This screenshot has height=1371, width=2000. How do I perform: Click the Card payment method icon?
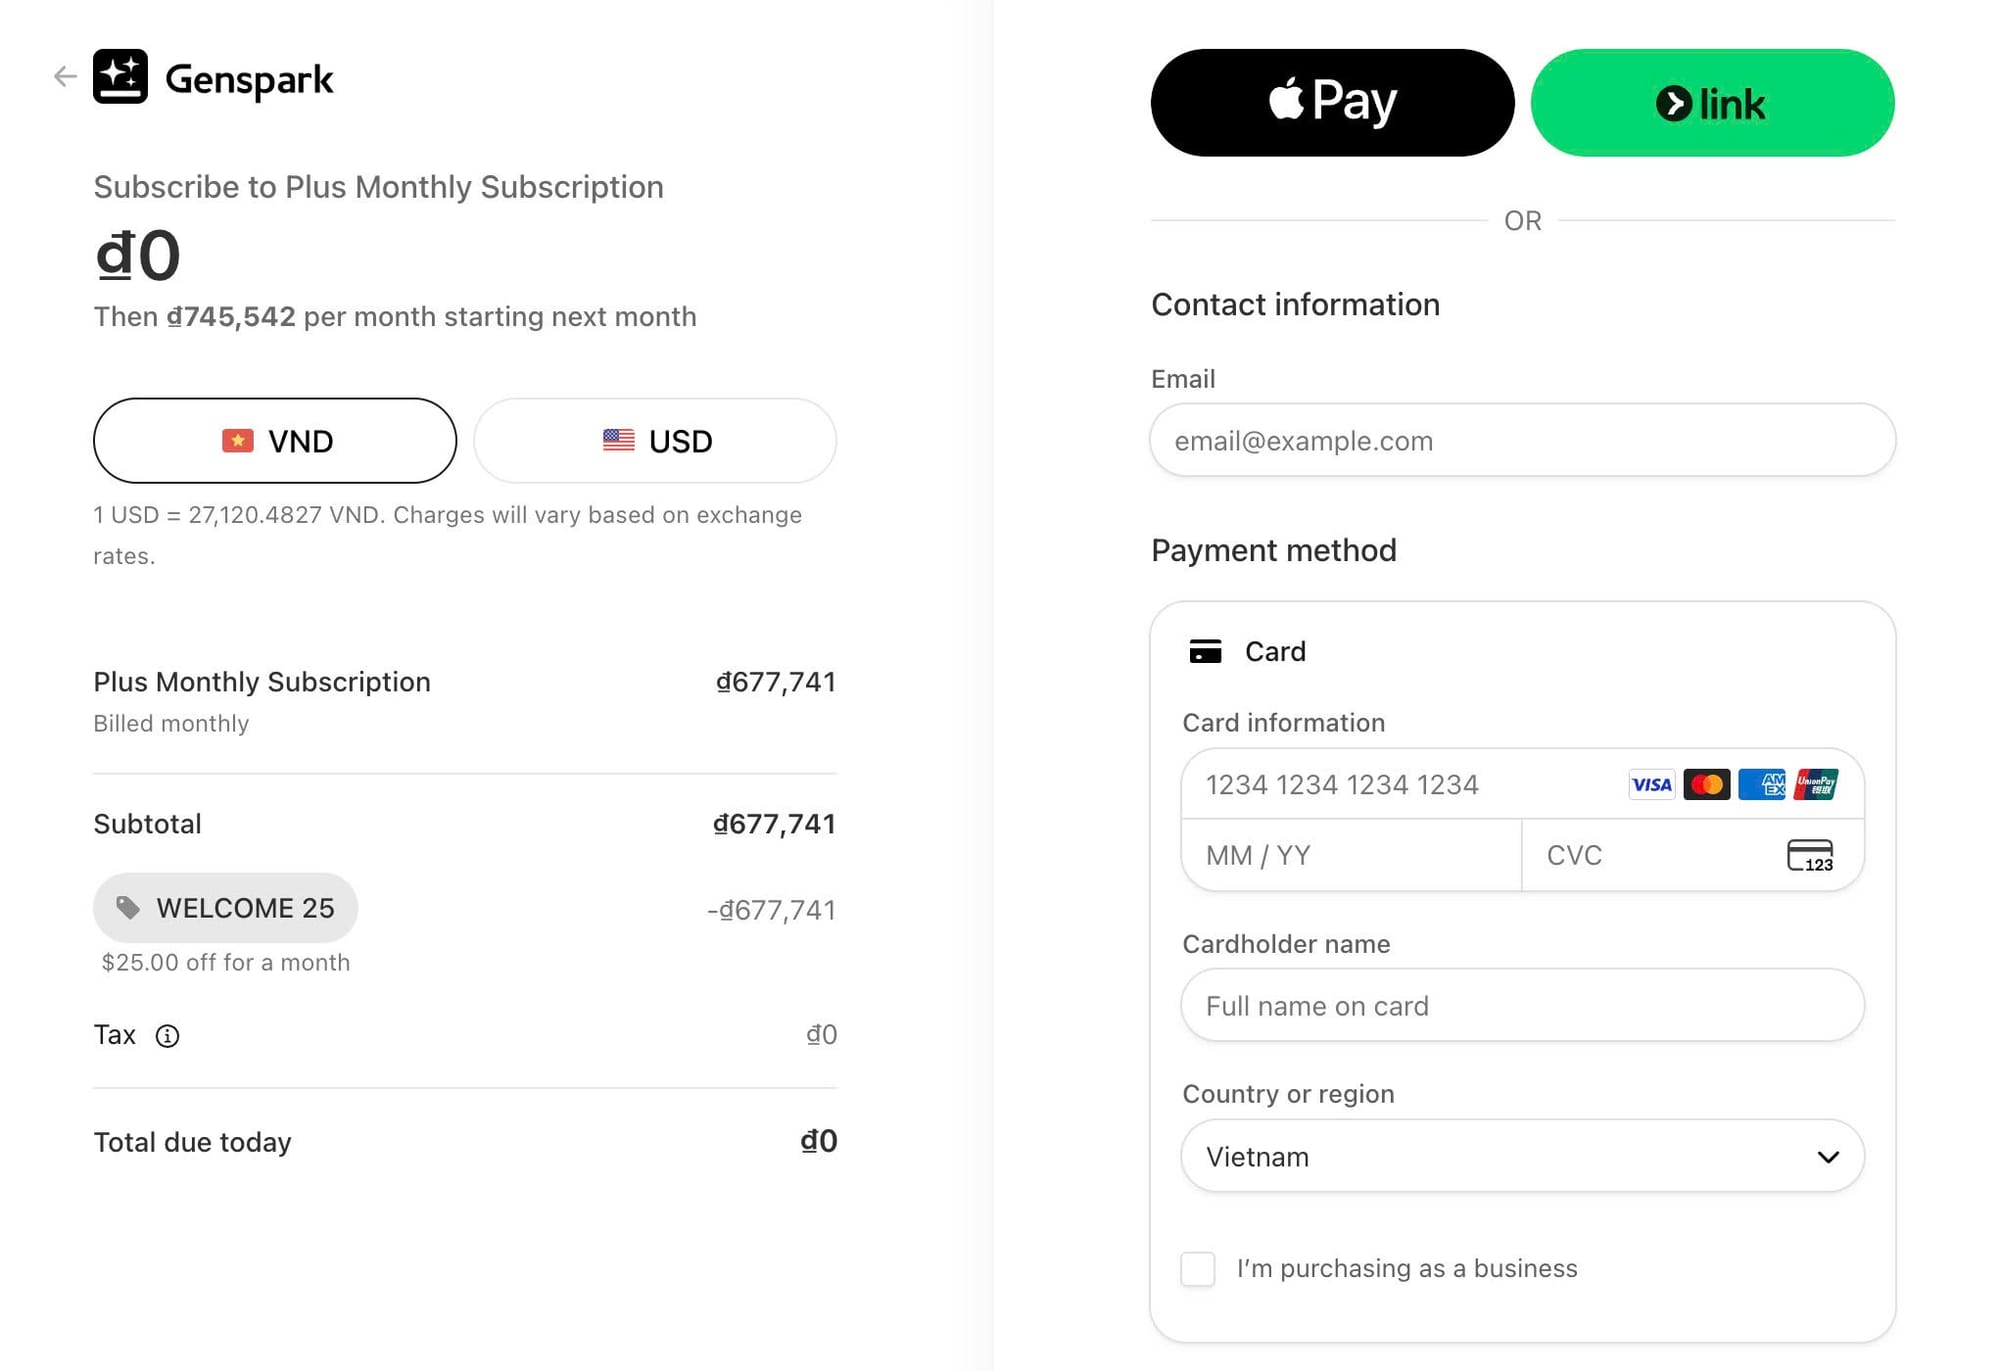pyautogui.click(x=1205, y=652)
